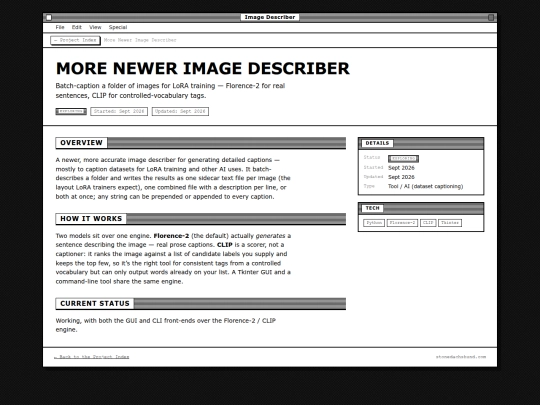The height and width of the screenshot is (405, 540).
Task: Click the 'Updated: Sept 2026' badge
Action: [x=180, y=111]
